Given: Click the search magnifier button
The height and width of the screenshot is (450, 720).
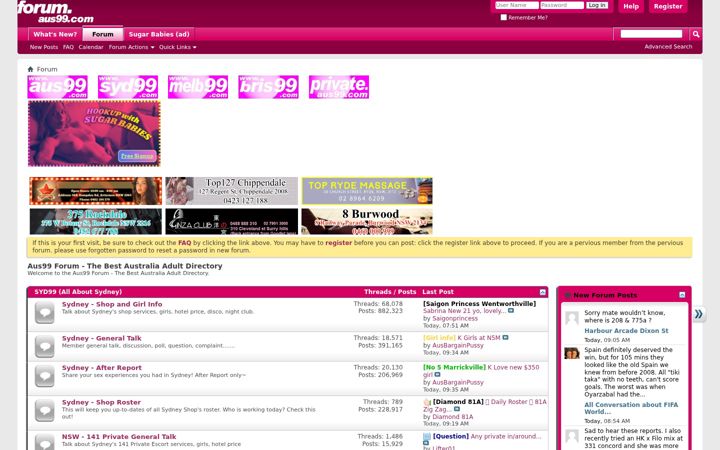Looking at the screenshot, I should pos(696,34).
